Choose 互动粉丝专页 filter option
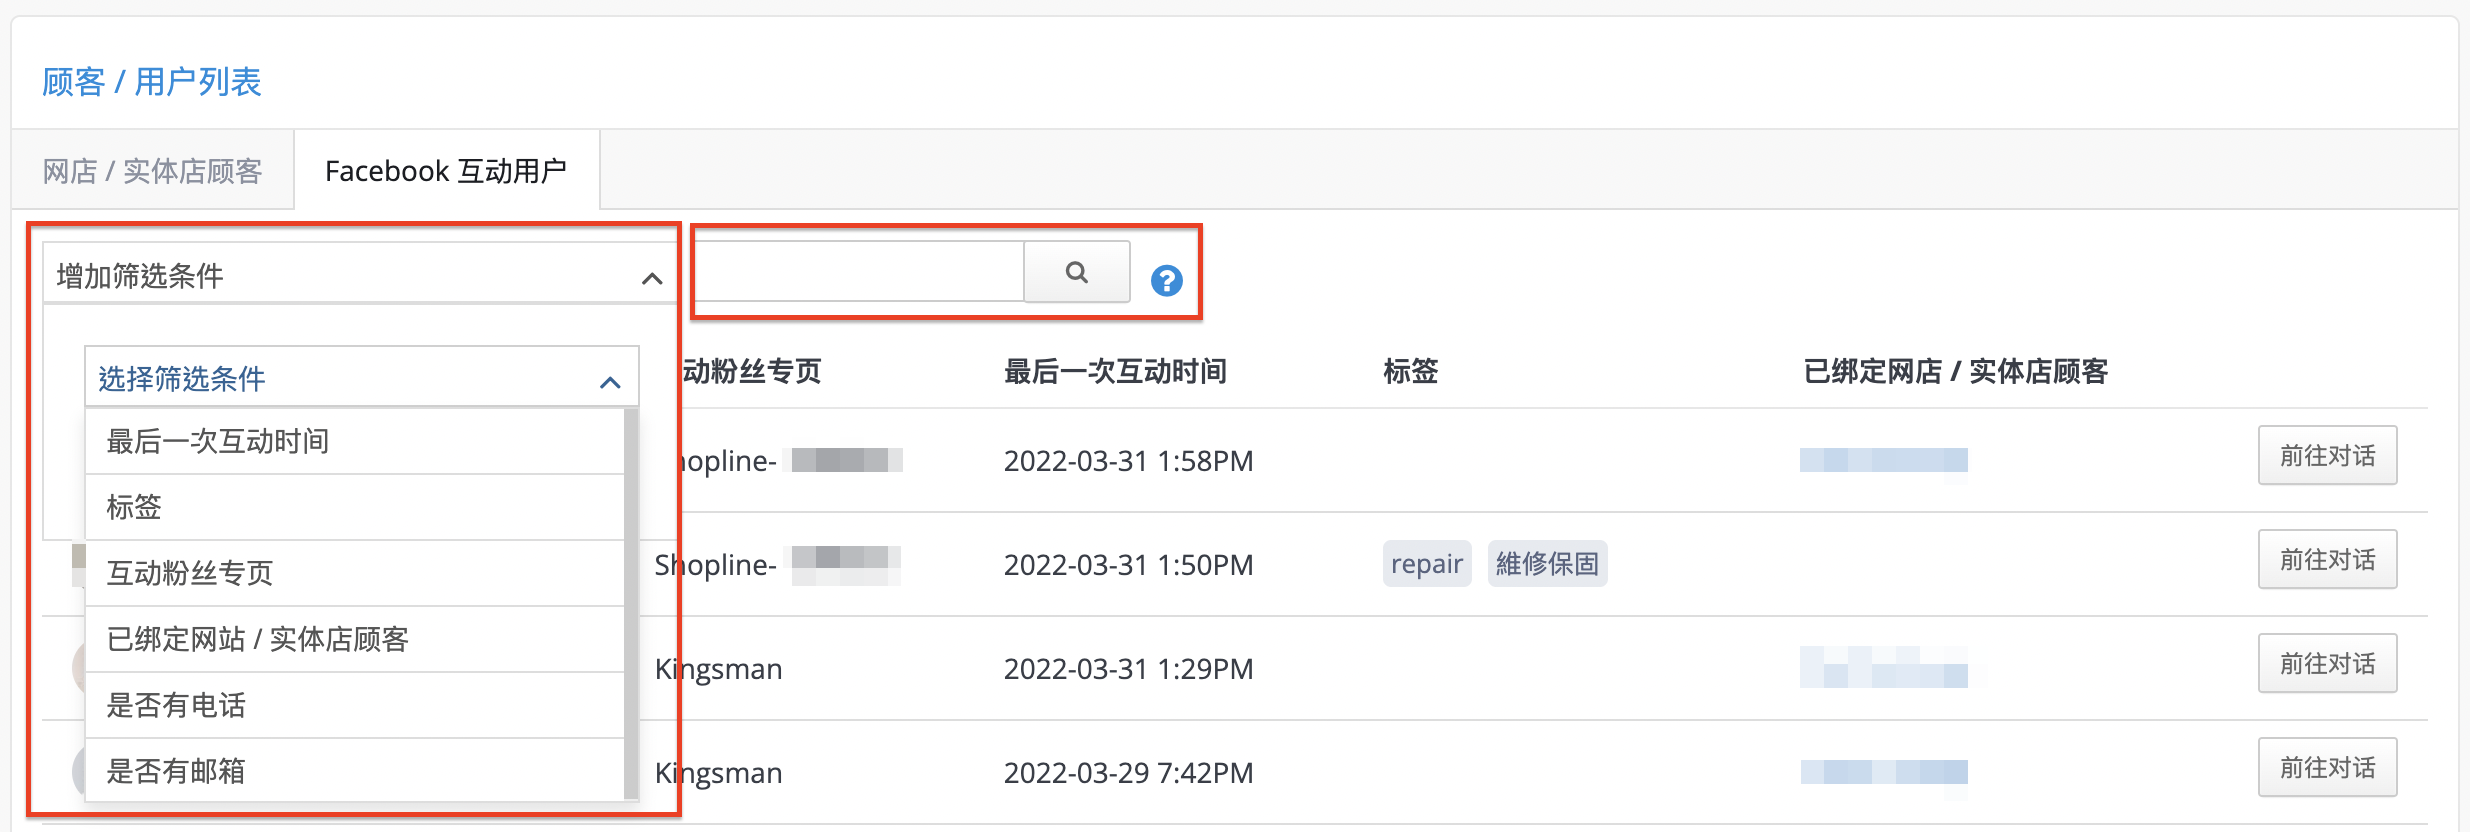The width and height of the screenshot is (2470, 832). click(355, 573)
